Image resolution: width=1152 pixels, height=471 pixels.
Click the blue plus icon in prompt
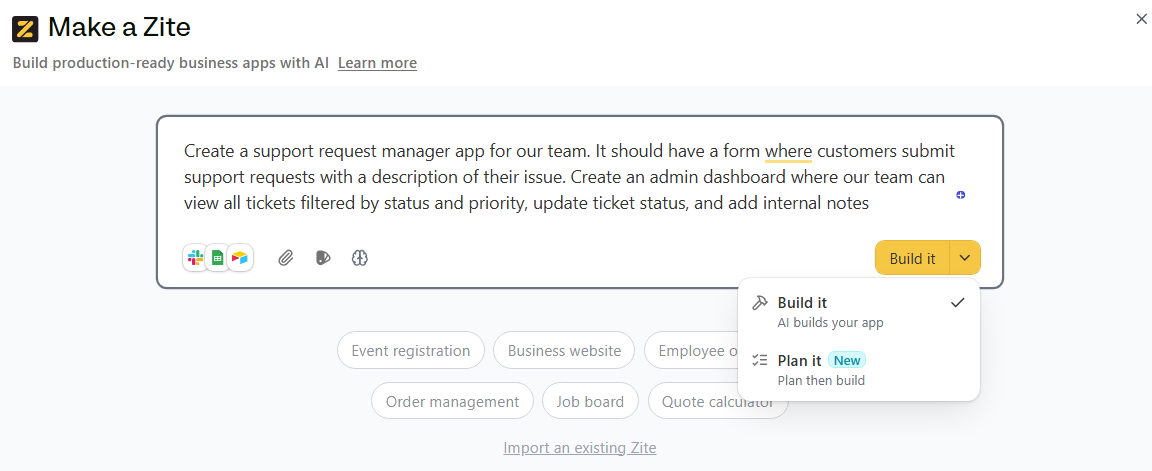click(960, 195)
